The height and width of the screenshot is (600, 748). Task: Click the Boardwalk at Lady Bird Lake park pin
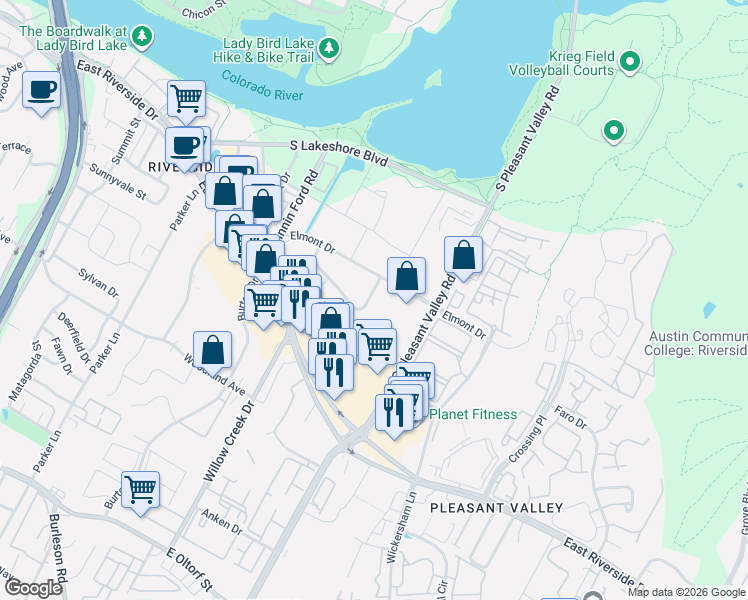coord(142,37)
